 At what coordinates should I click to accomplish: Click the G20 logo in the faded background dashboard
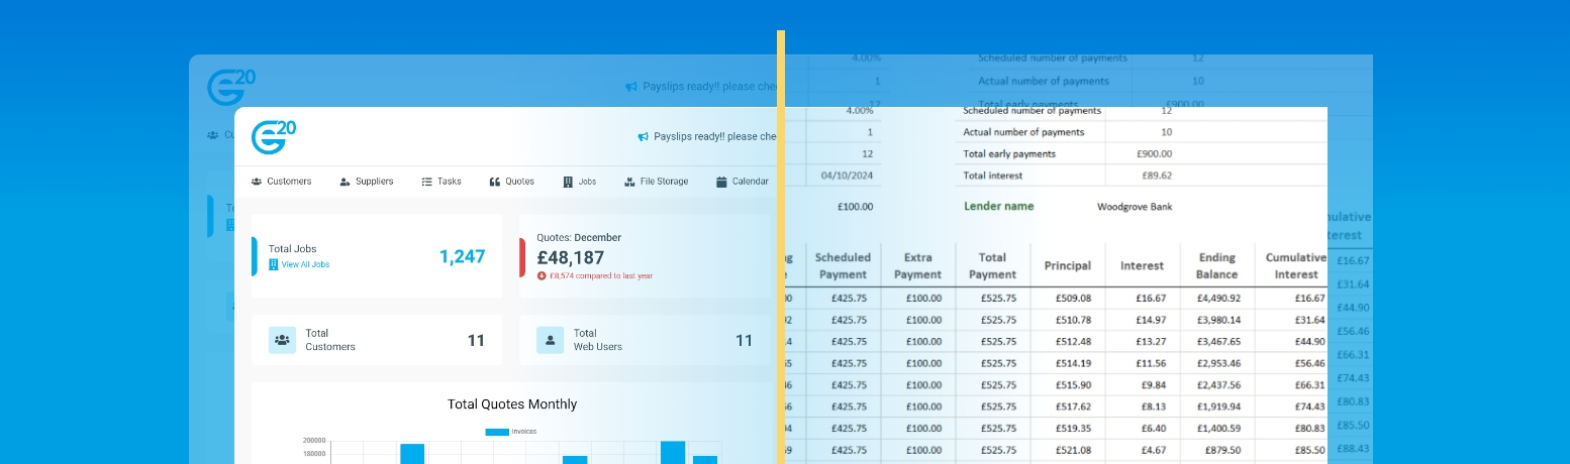click(x=231, y=87)
